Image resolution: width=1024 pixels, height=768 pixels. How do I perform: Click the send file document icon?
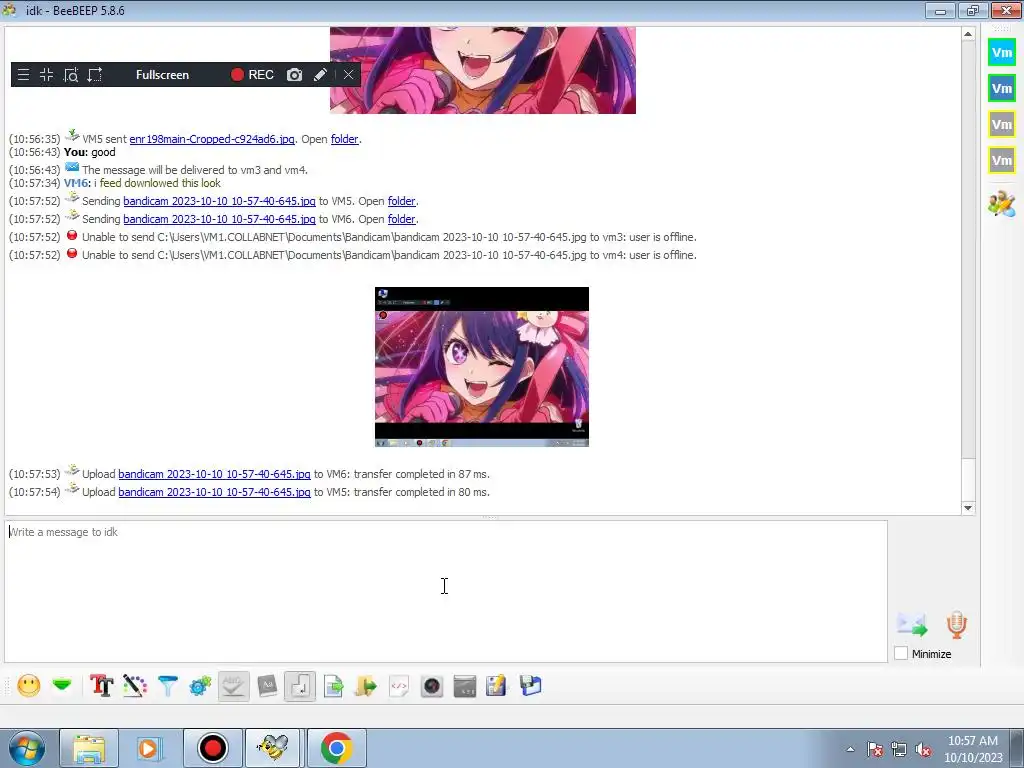(333, 686)
